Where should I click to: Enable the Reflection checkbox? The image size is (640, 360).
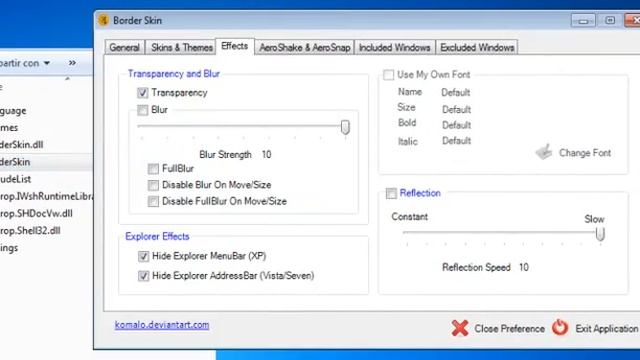pos(391,193)
